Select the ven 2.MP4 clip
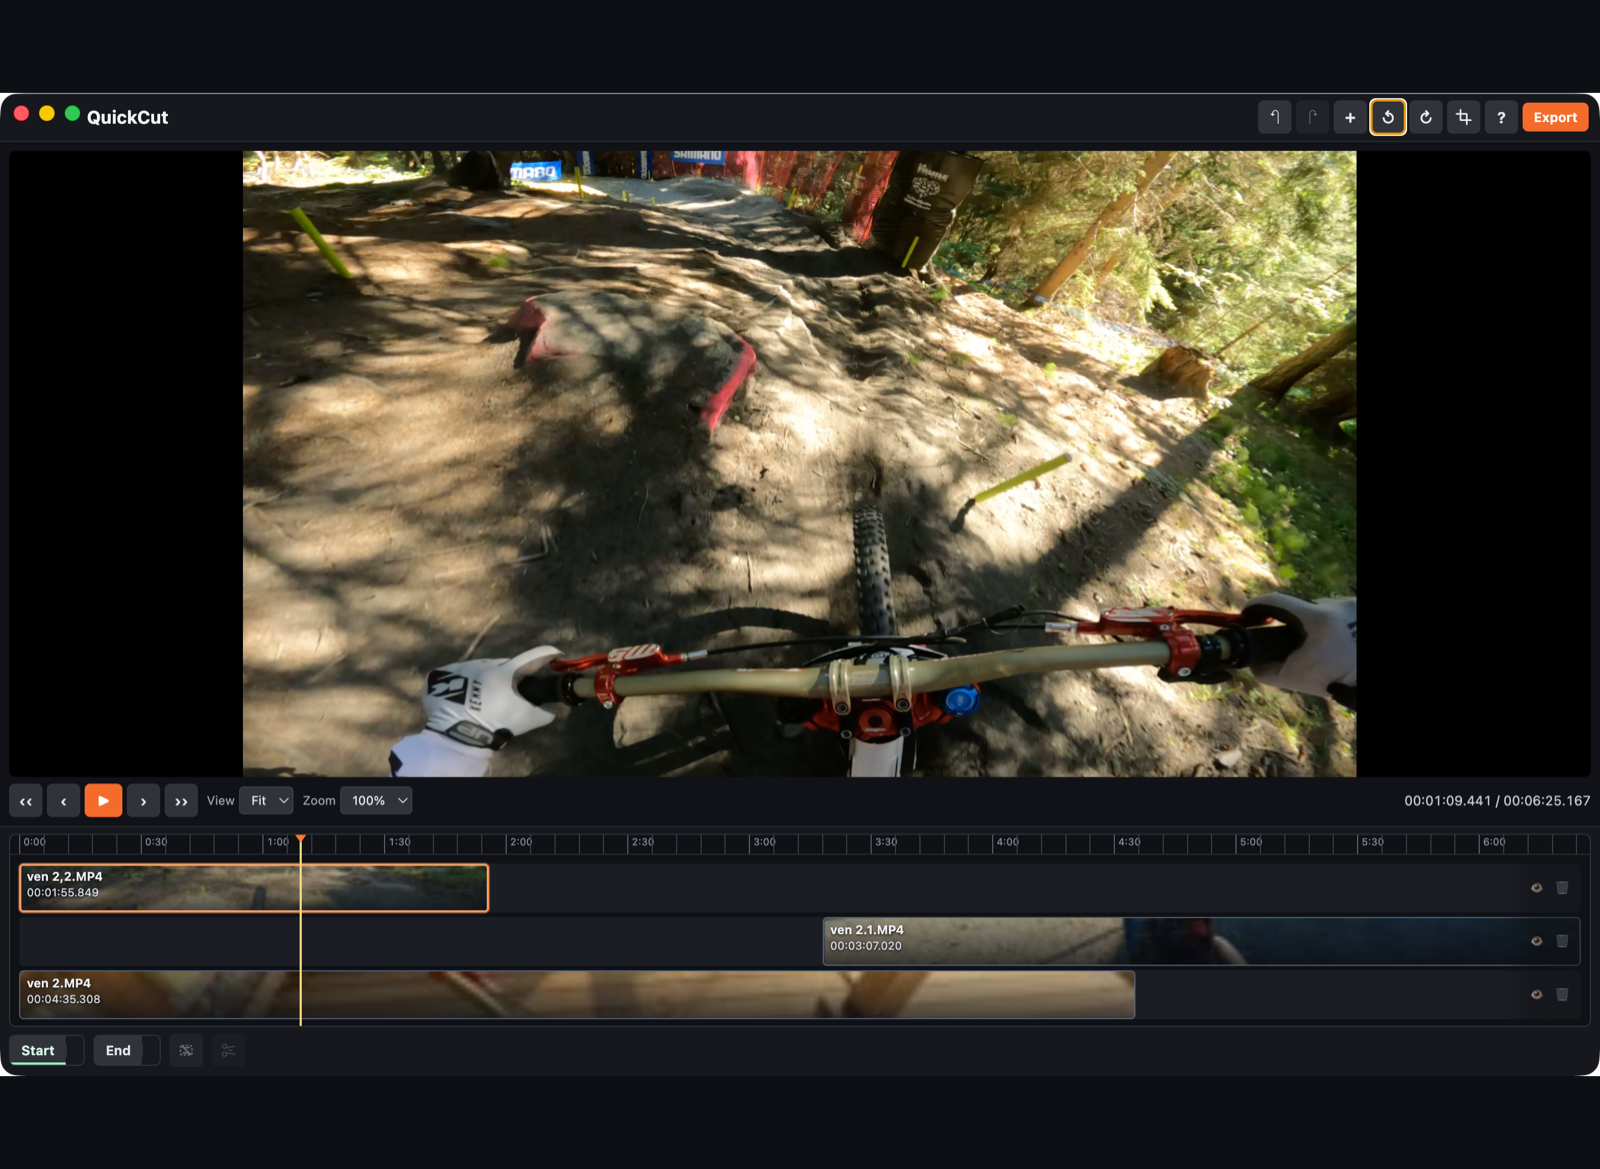 point(577,995)
